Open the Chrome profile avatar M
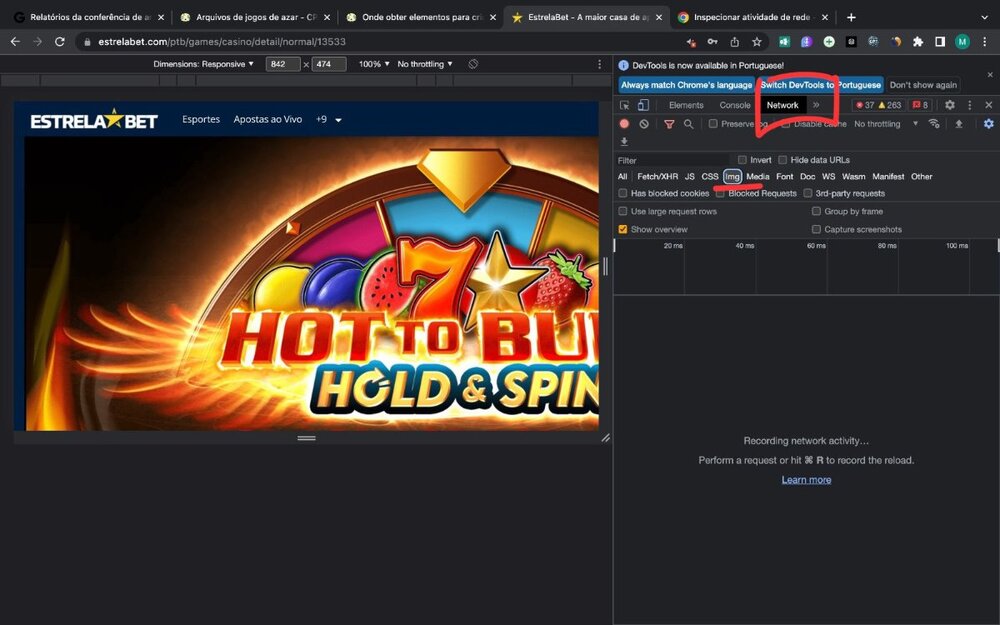 962,42
